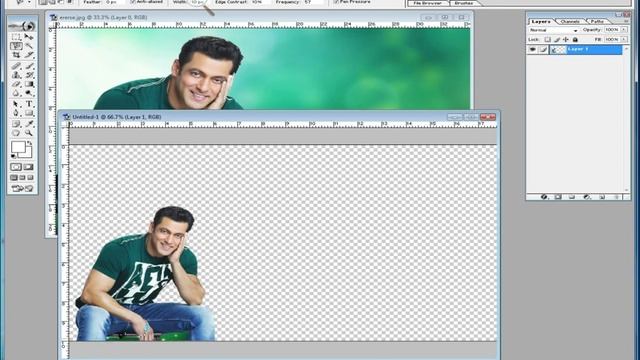The image size is (640, 360).
Task: Click the Layer 1 thumbnail
Action: pos(558,49)
